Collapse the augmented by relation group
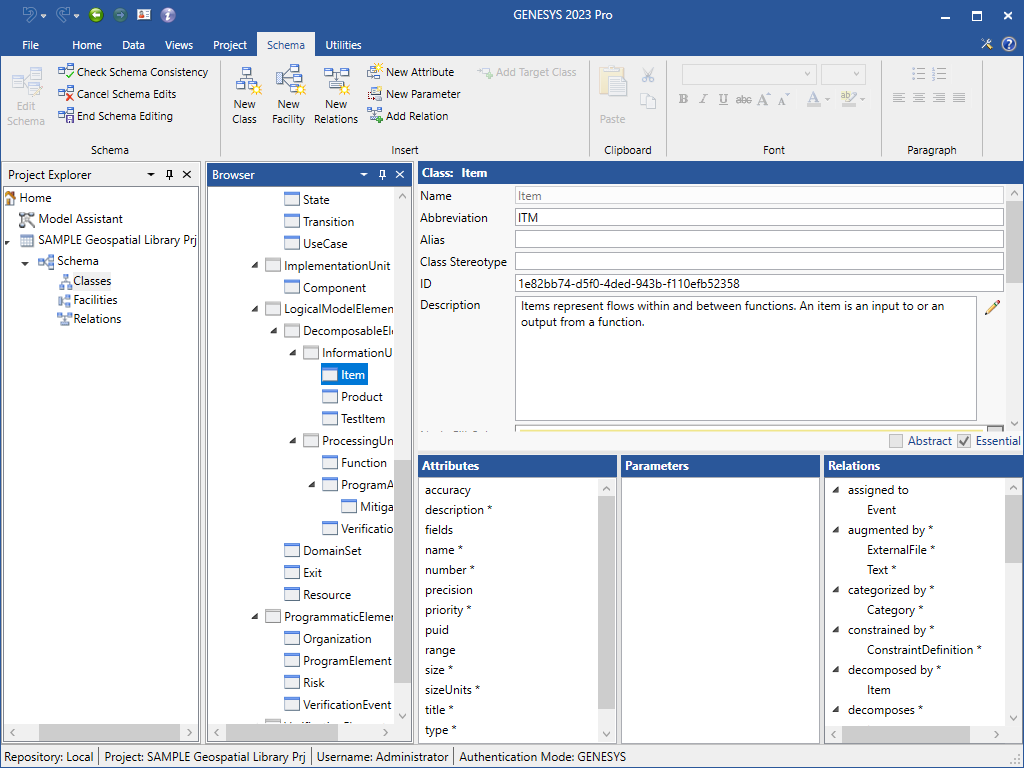 pyautogui.click(x=836, y=530)
